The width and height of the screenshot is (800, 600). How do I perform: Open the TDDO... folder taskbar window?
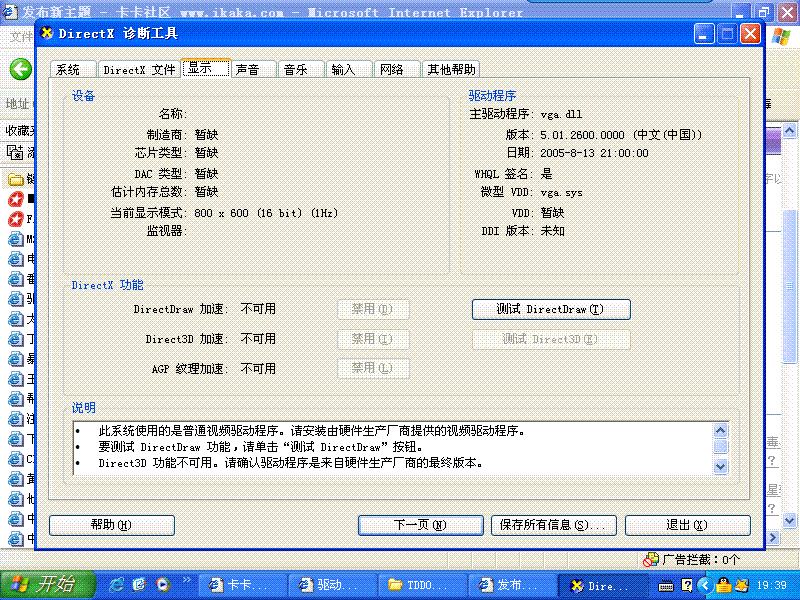click(x=422, y=585)
